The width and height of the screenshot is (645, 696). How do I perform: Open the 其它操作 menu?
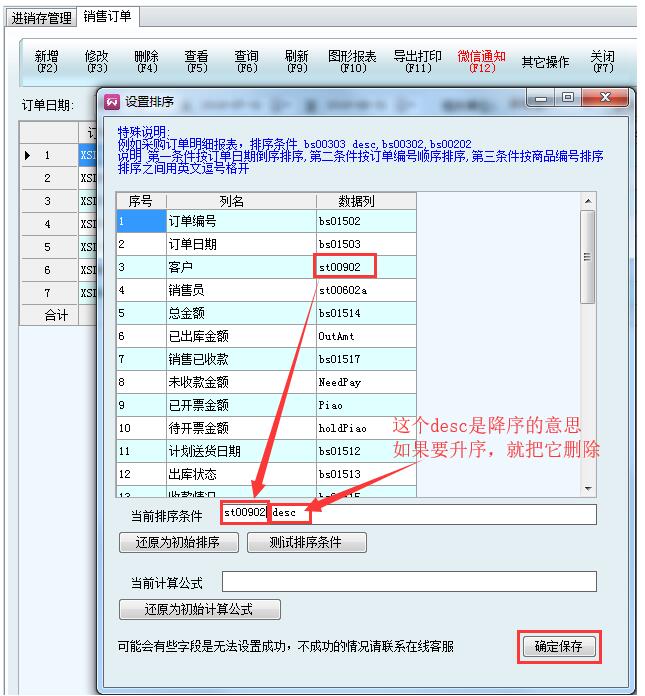(545, 62)
